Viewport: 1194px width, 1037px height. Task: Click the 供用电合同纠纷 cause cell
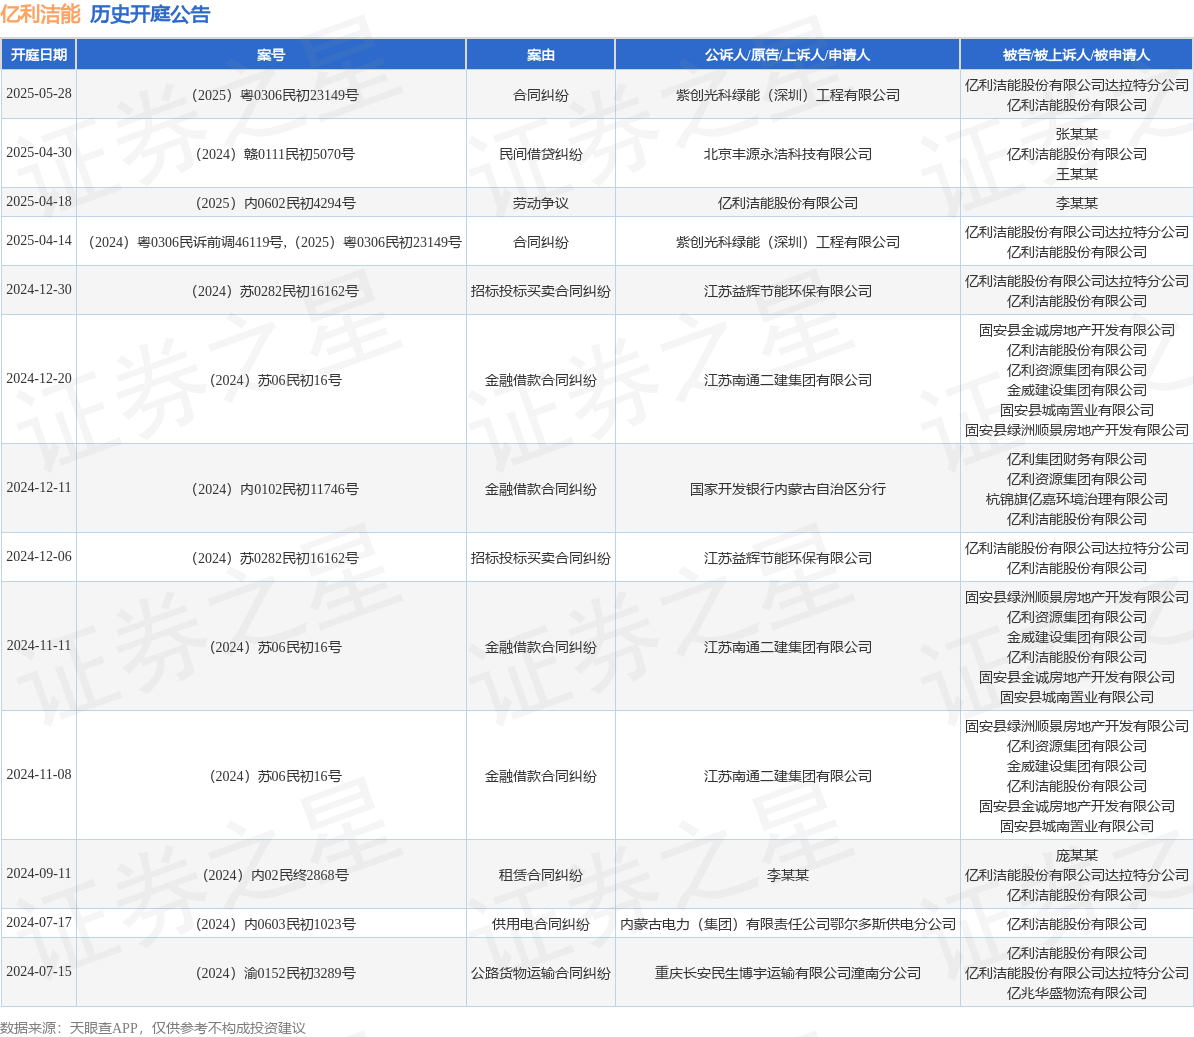tap(541, 924)
